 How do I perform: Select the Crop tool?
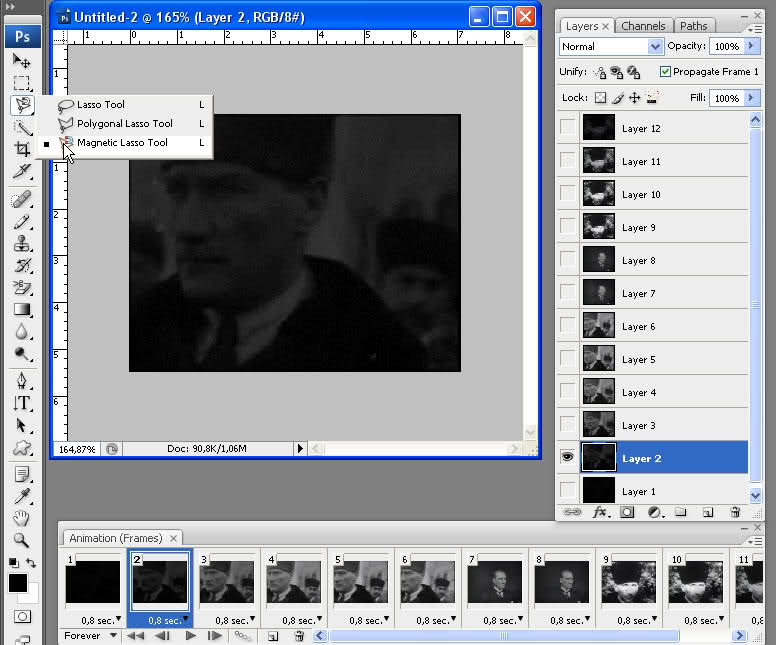coord(21,150)
